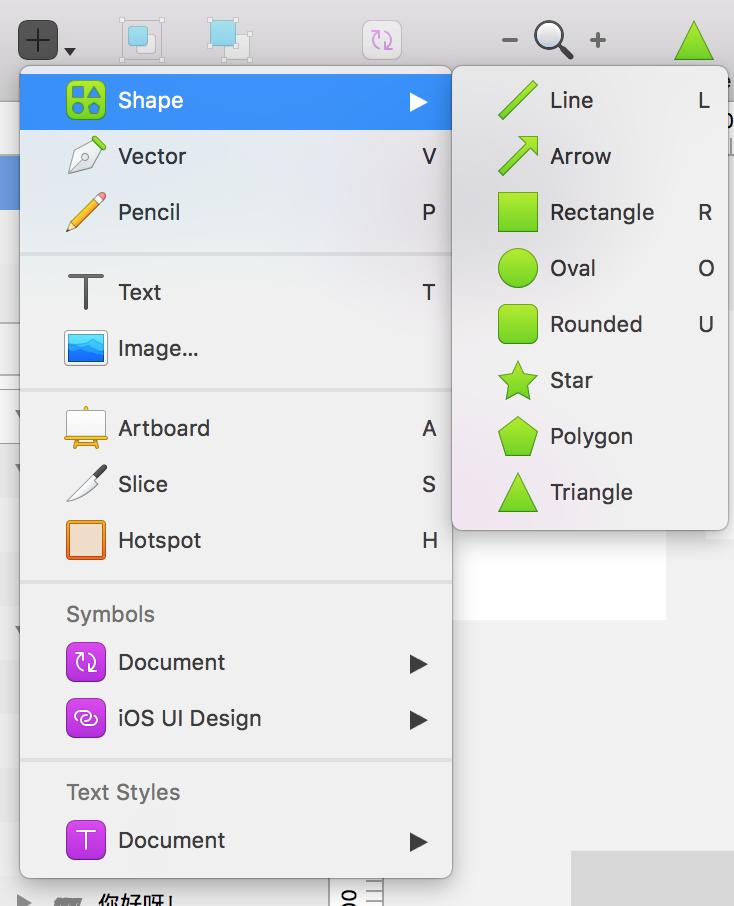
Task: Select the Polygon shape
Action: 591,436
